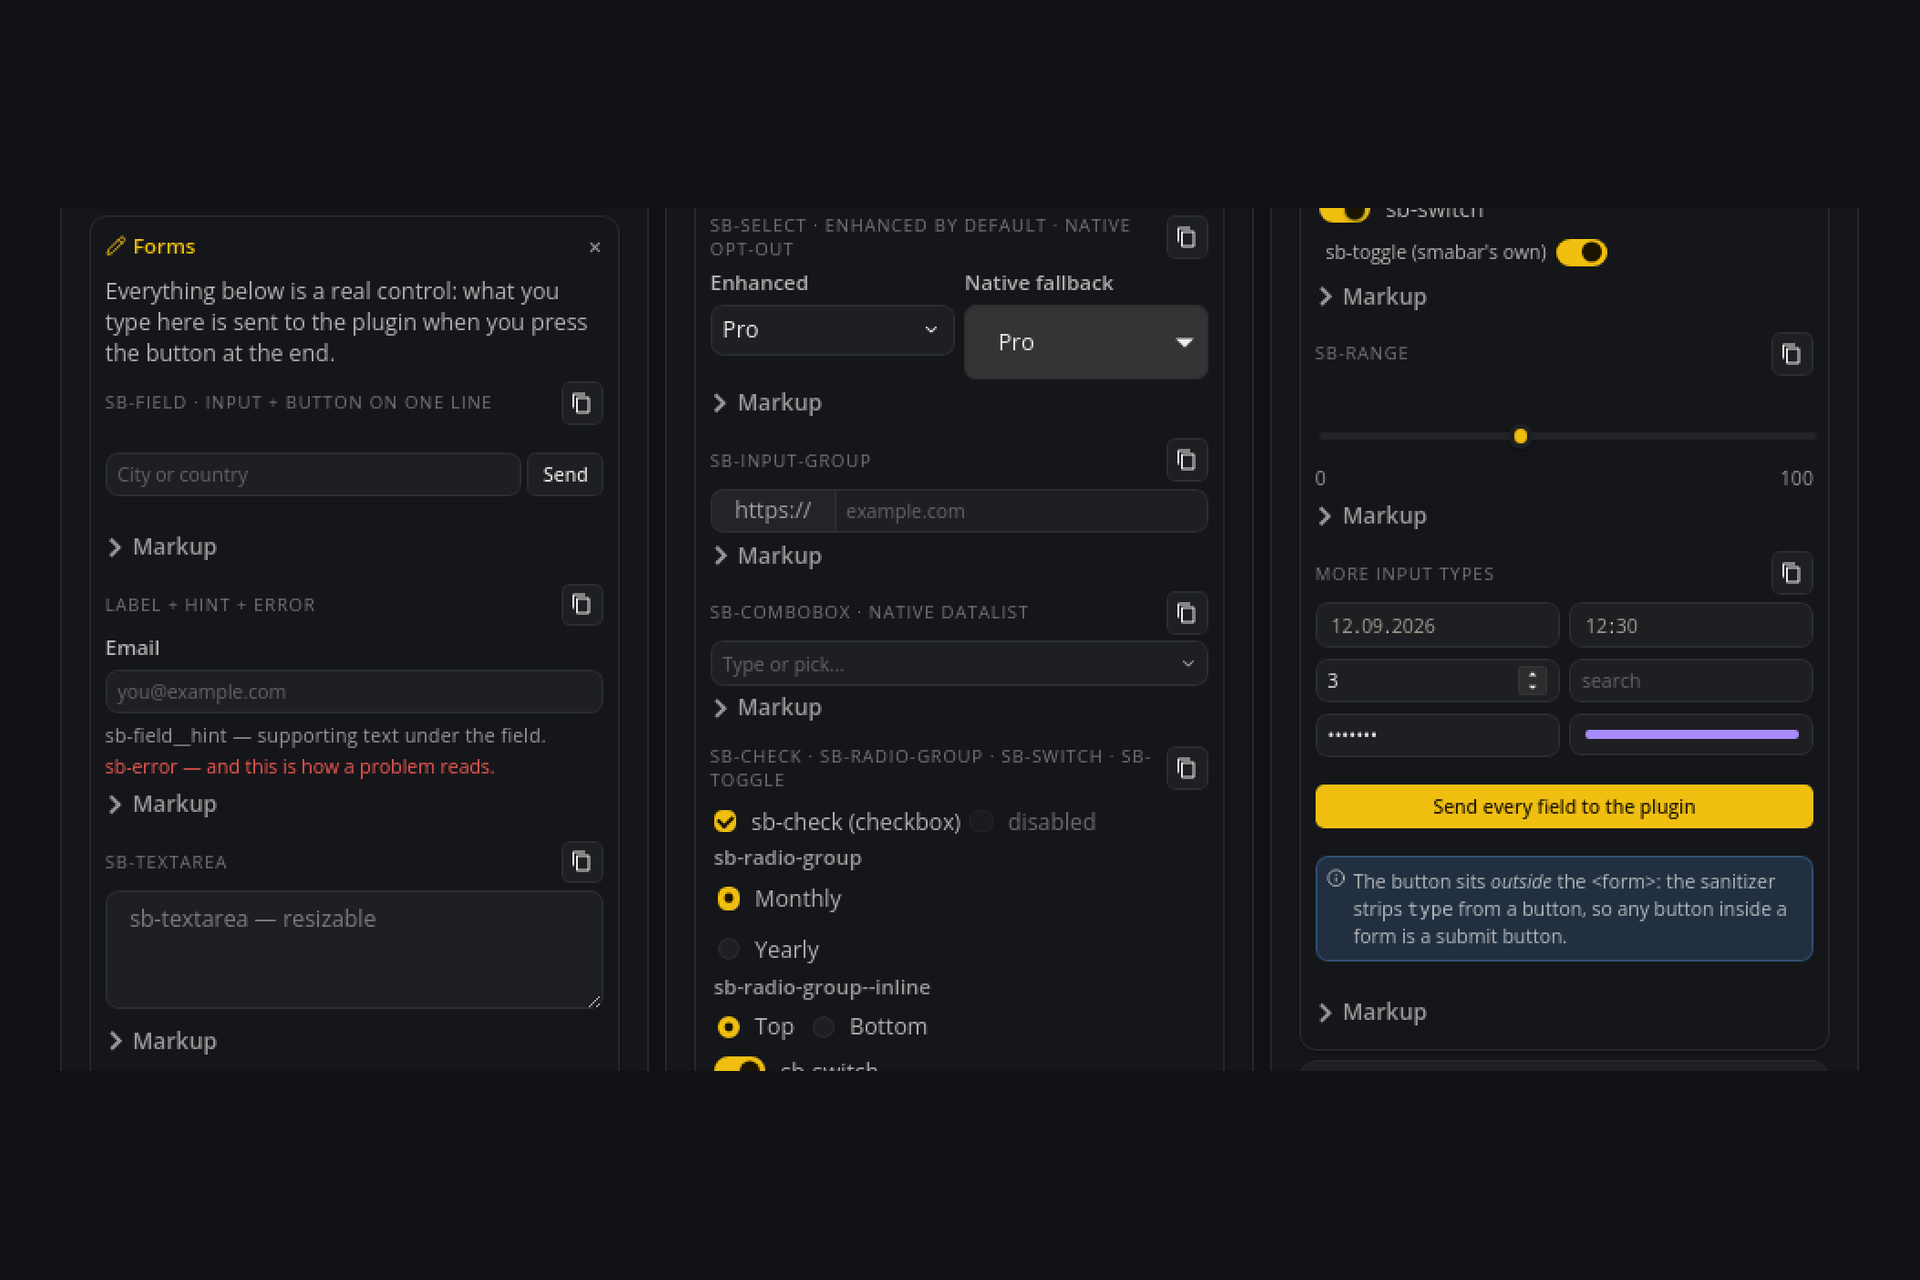Image resolution: width=1920 pixels, height=1280 pixels.
Task: Open the Type or pick combobox
Action: point(959,664)
